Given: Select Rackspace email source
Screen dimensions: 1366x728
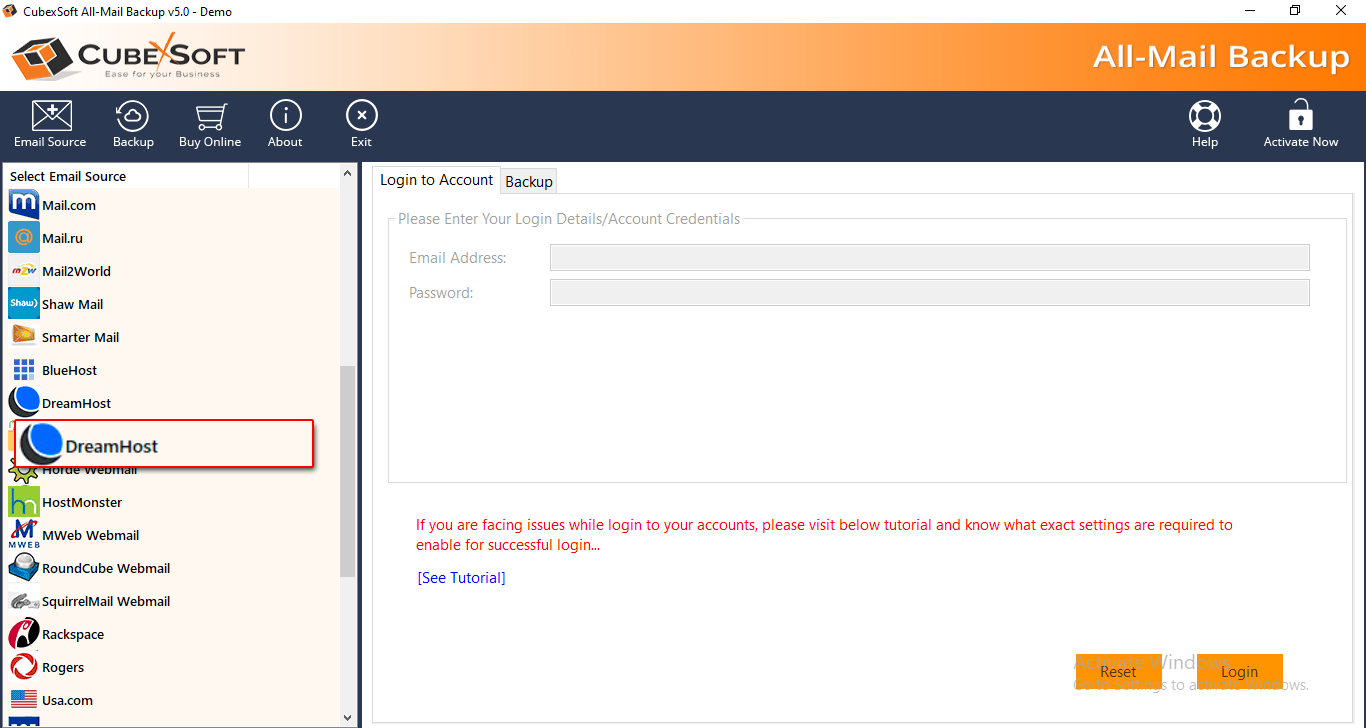Looking at the screenshot, I should point(72,634).
